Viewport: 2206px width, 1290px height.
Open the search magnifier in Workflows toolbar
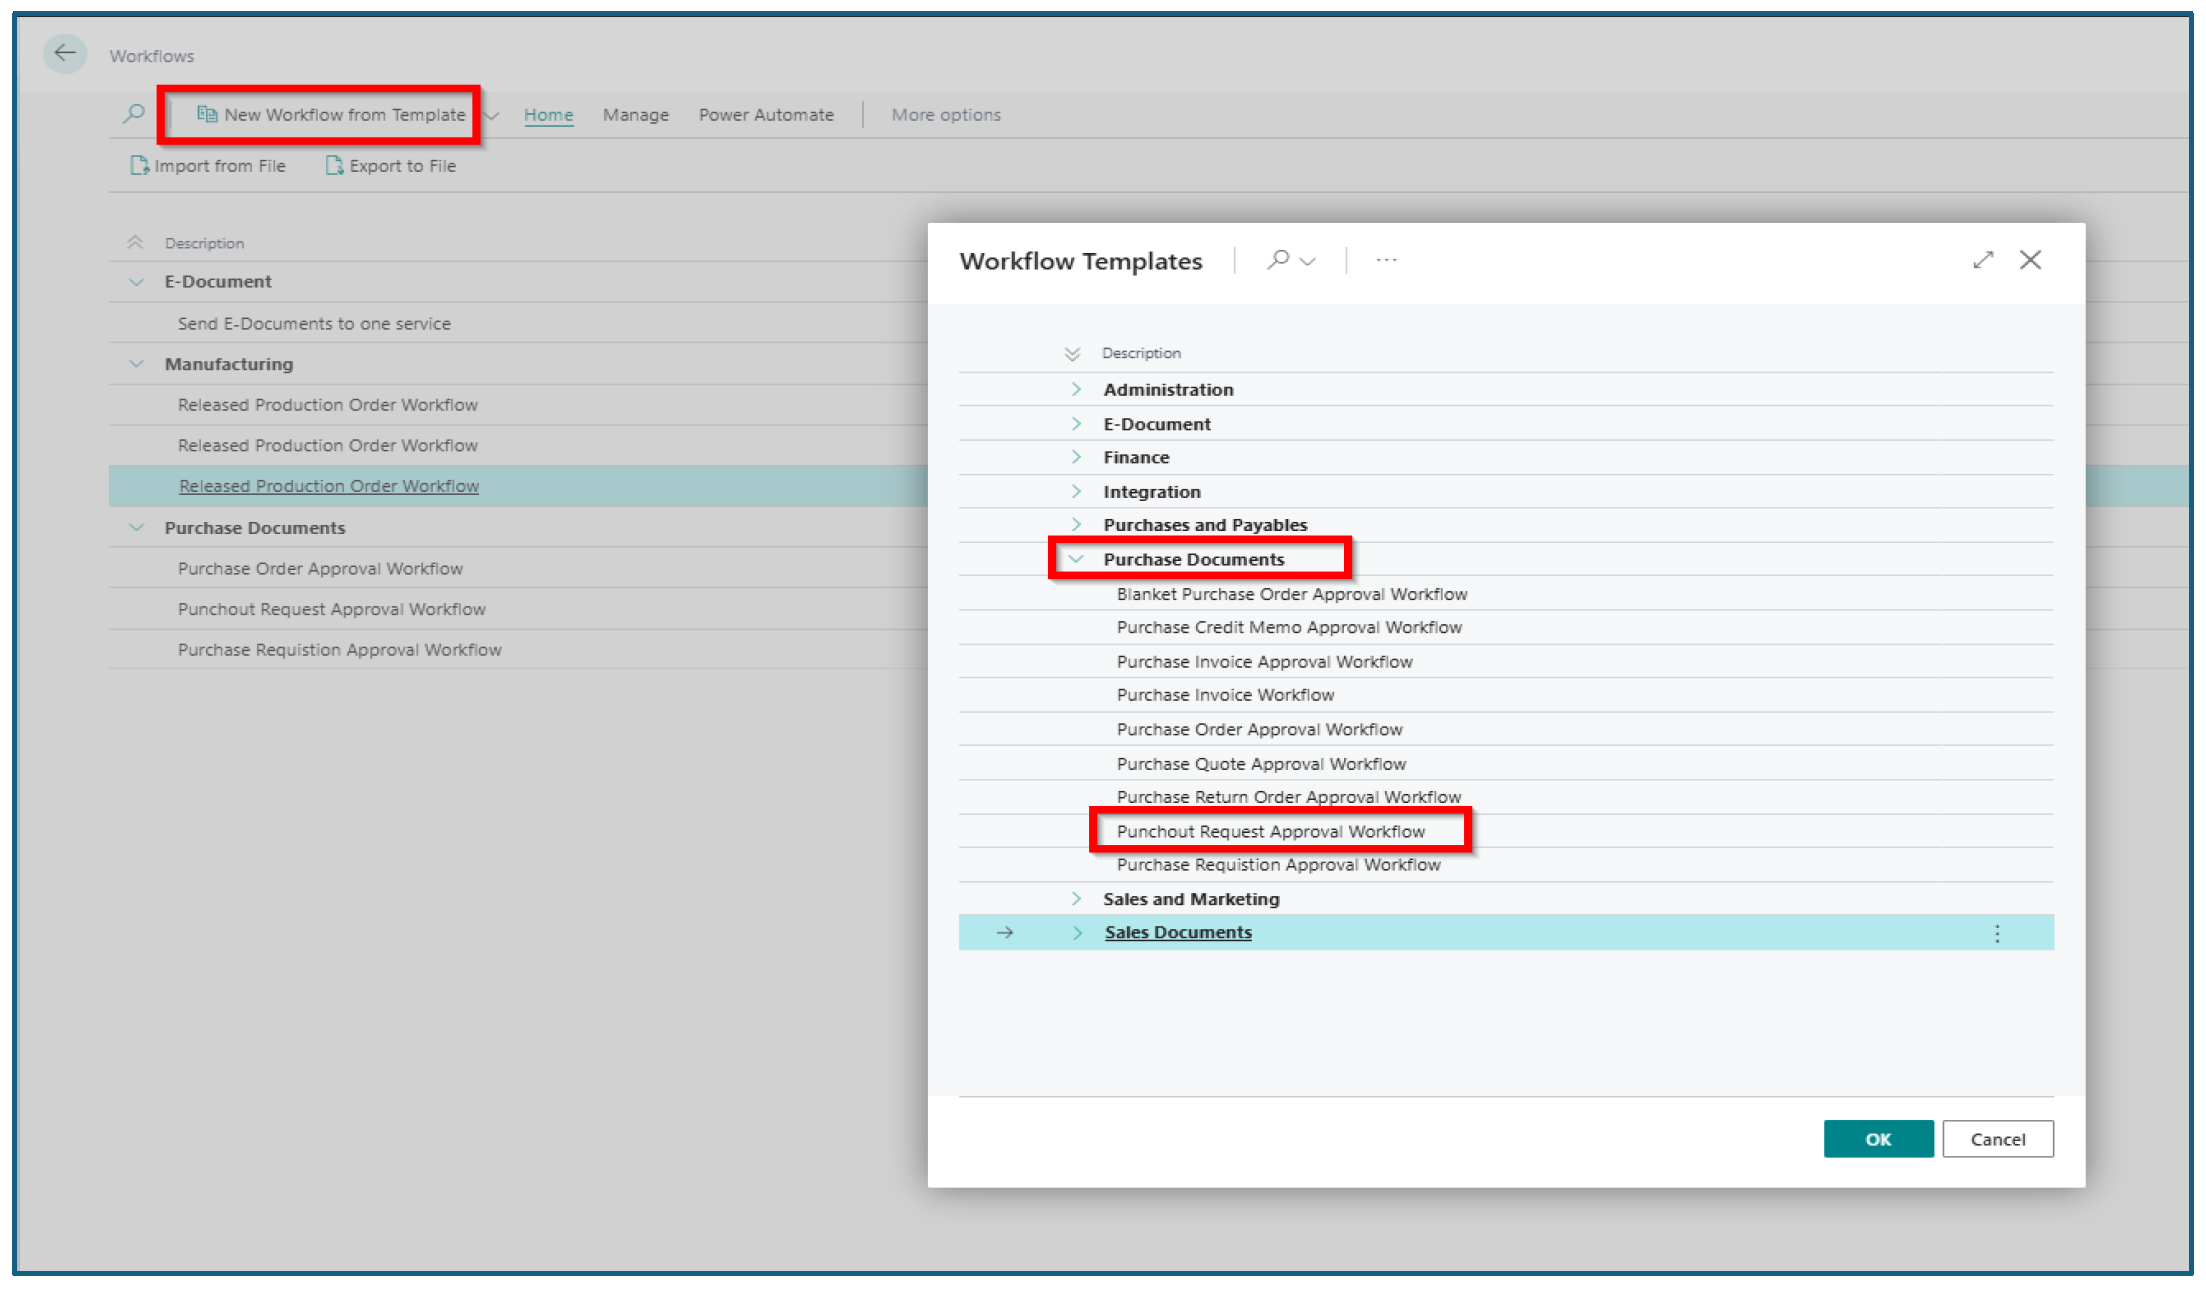(134, 114)
